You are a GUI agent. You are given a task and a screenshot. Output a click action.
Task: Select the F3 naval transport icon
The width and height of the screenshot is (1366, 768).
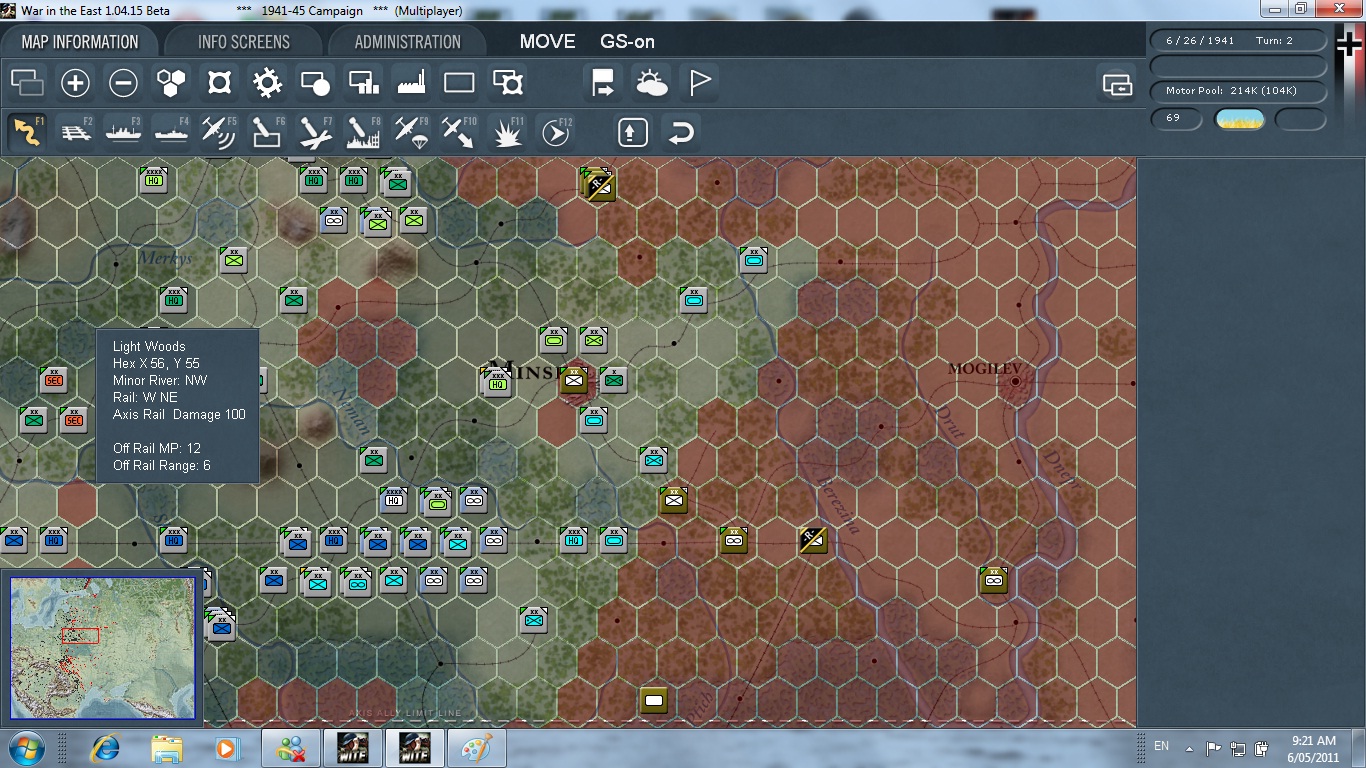pos(123,132)
